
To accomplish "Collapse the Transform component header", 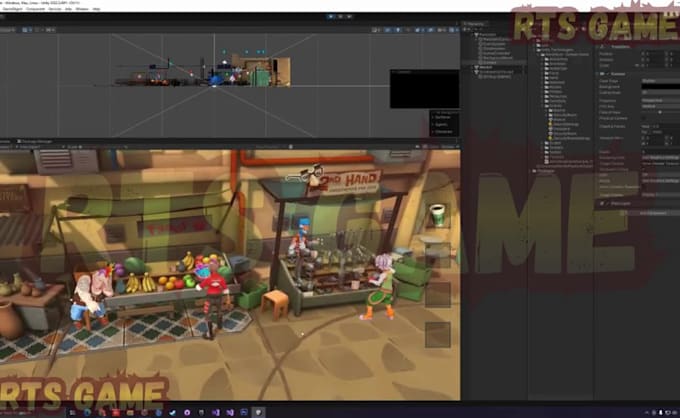I will [x=598, y=46].
